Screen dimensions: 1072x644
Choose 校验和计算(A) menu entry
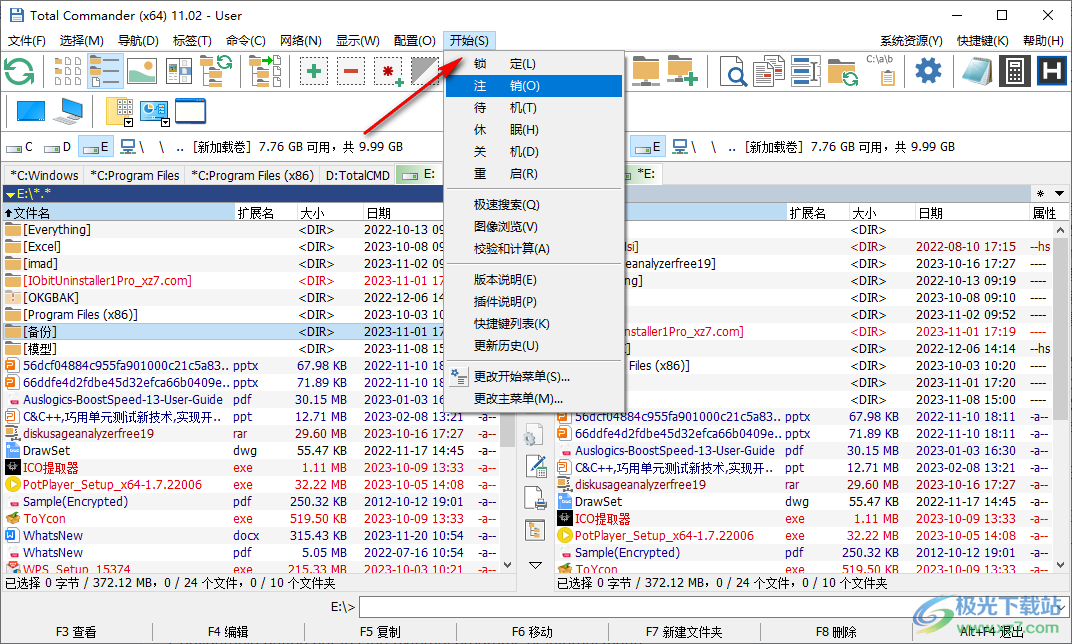[x=534, y=248]
